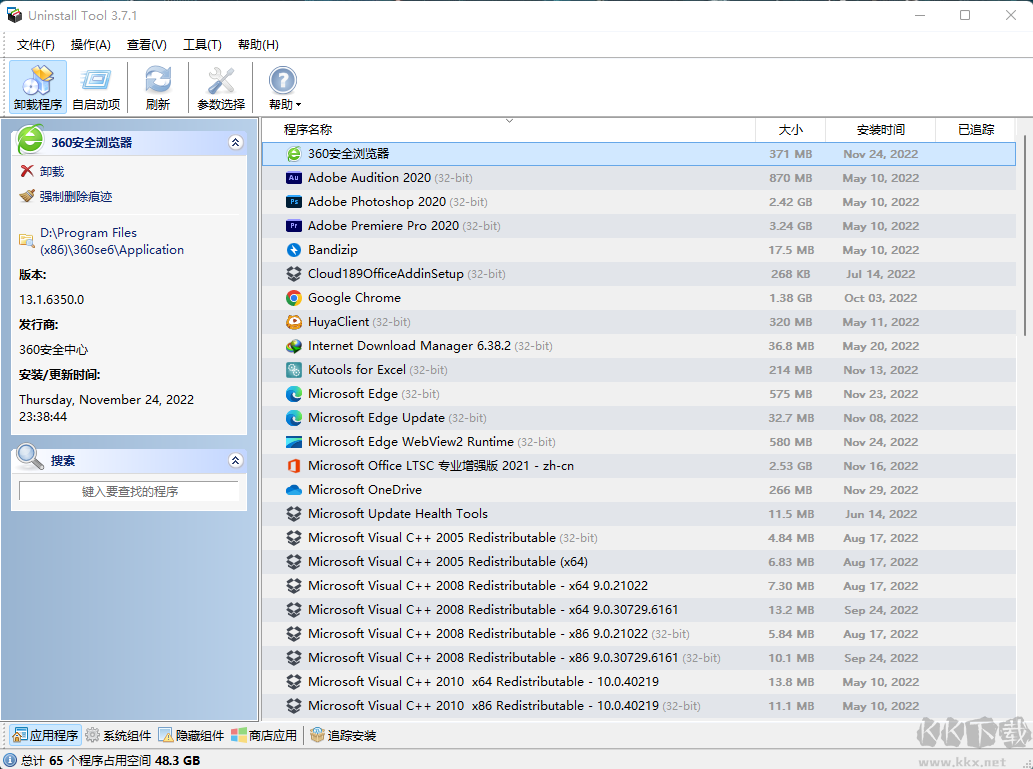Click the 键入要查找的程序 search field
This screenshot has width=1033, height=769.
click(x=129, y=492)
